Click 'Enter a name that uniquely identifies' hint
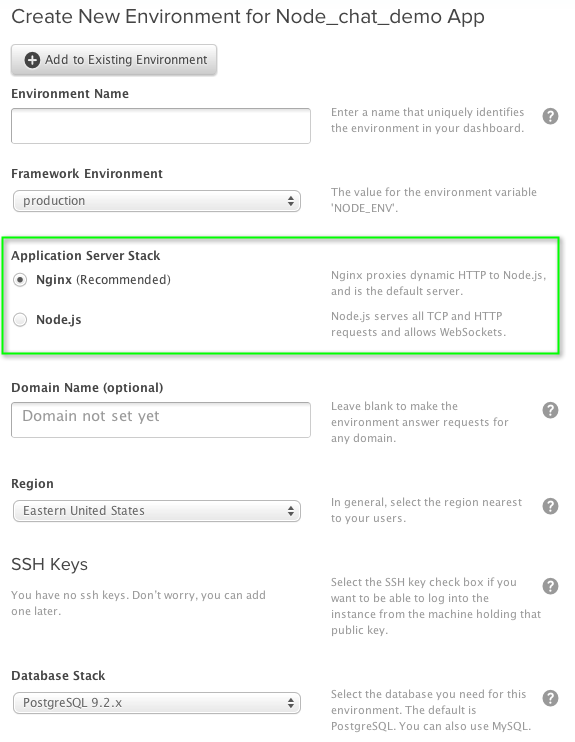575x742 pixels. click(427, 120)
